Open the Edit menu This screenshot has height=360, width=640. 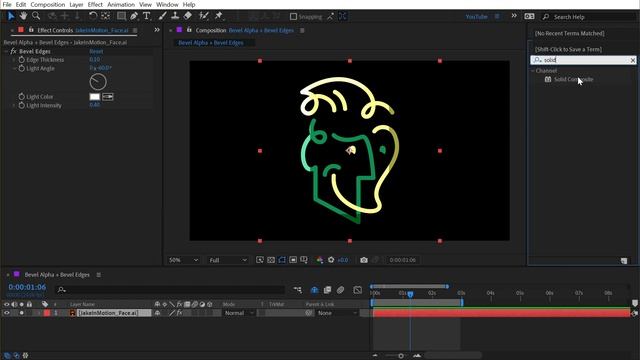tap(21, 4)
